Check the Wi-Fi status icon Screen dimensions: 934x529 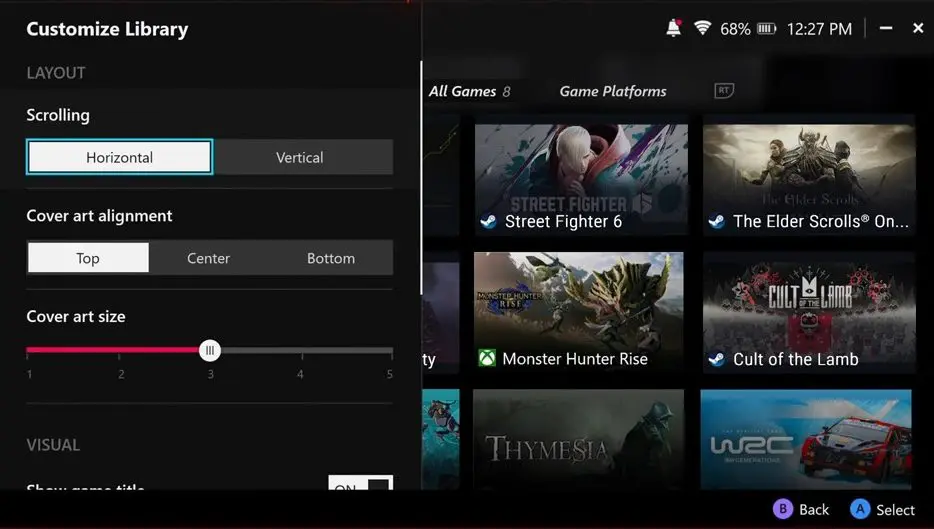702,27
